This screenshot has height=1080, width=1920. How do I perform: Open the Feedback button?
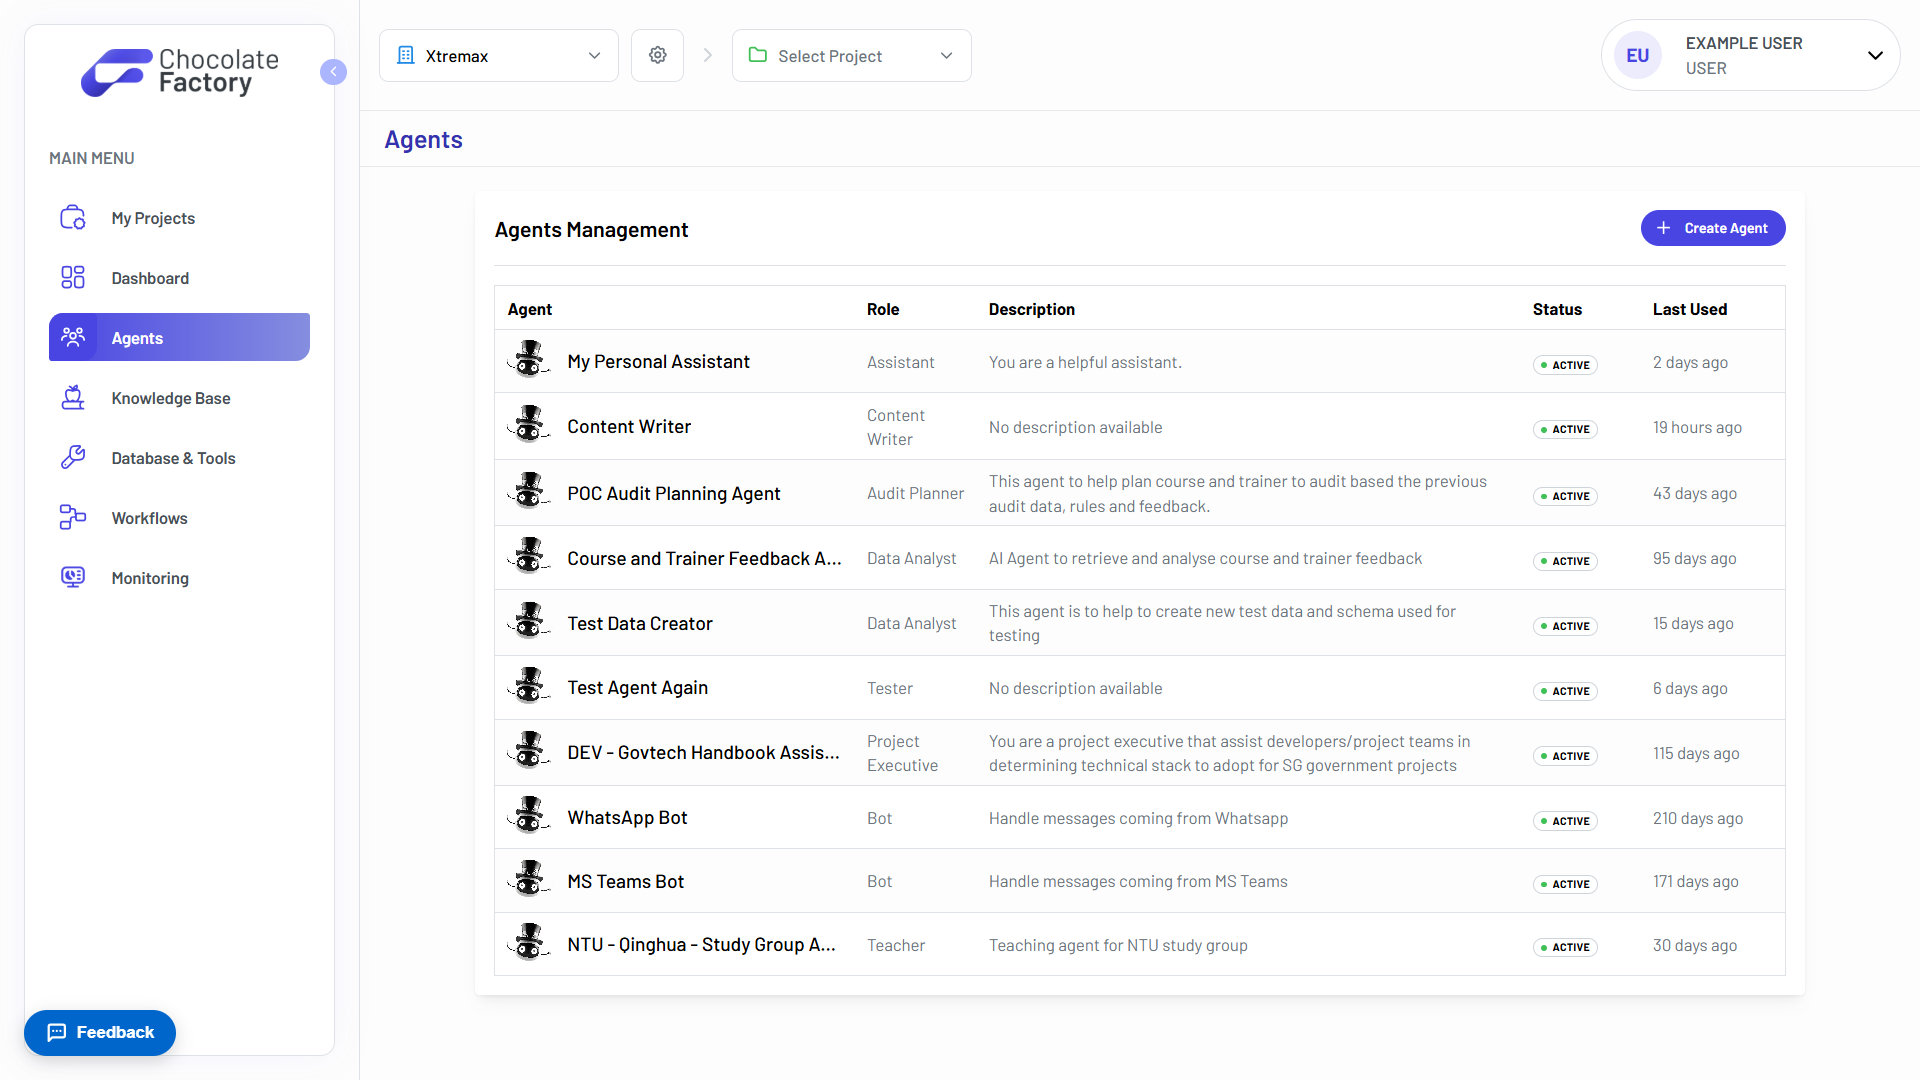tap(100, 1032)
